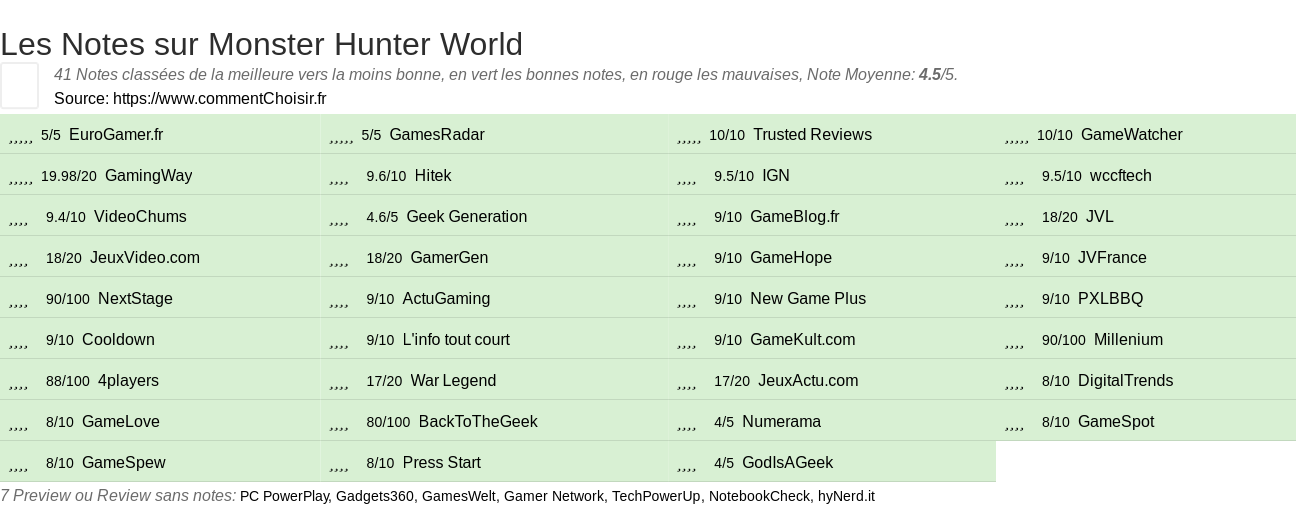
Task: Click the GameSpew review
Action: pos(124,463)
